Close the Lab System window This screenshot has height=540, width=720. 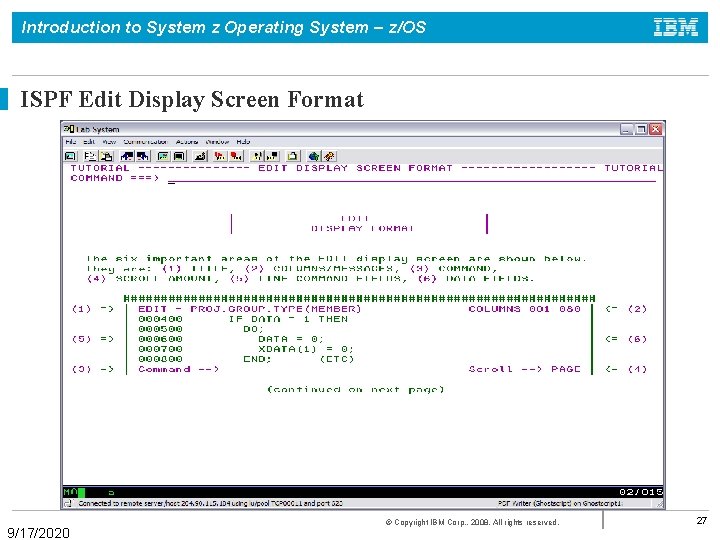(x=656, y=129)
